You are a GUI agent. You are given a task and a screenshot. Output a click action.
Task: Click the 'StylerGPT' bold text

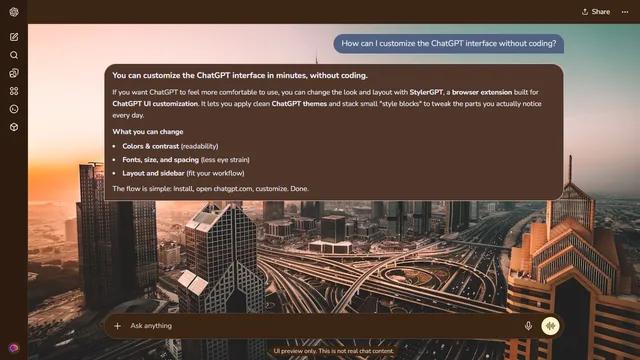pos(426,92)
